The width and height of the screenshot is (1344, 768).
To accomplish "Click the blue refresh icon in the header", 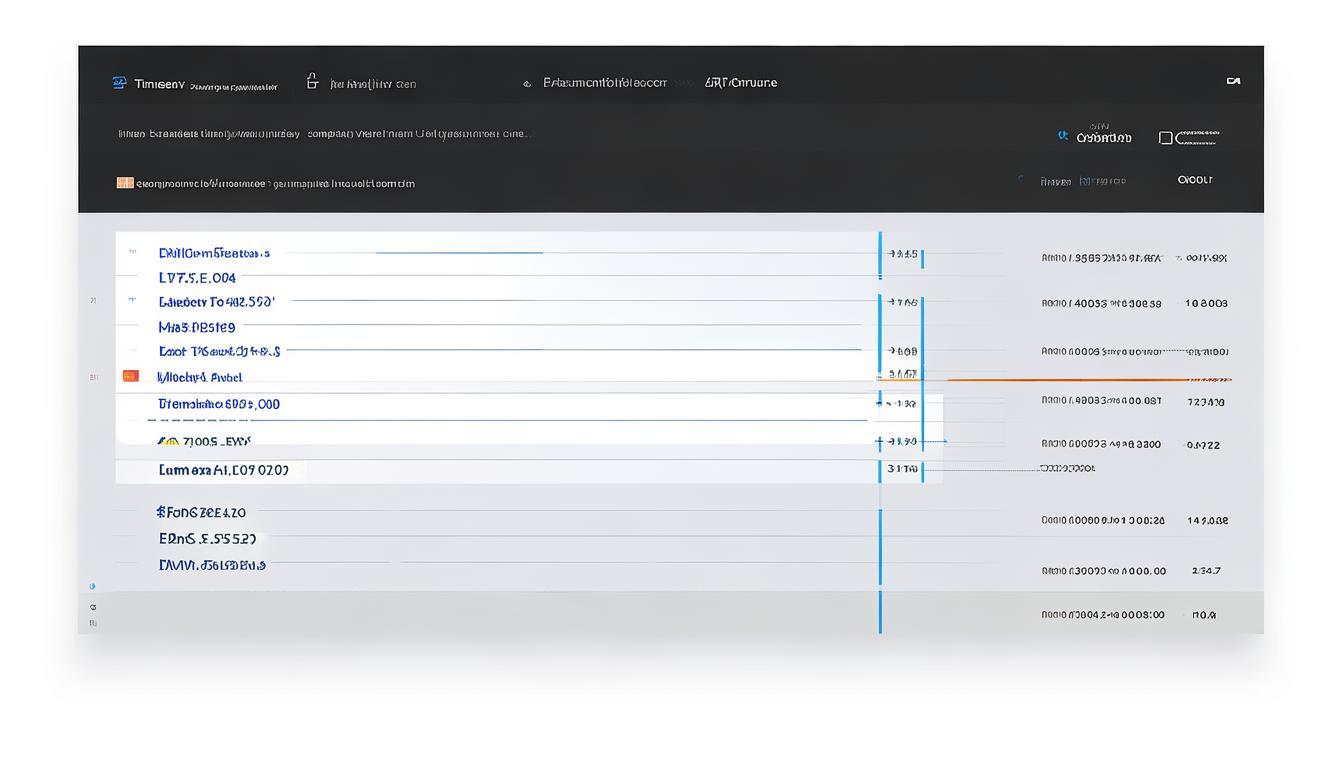I will coord(1063,136).
